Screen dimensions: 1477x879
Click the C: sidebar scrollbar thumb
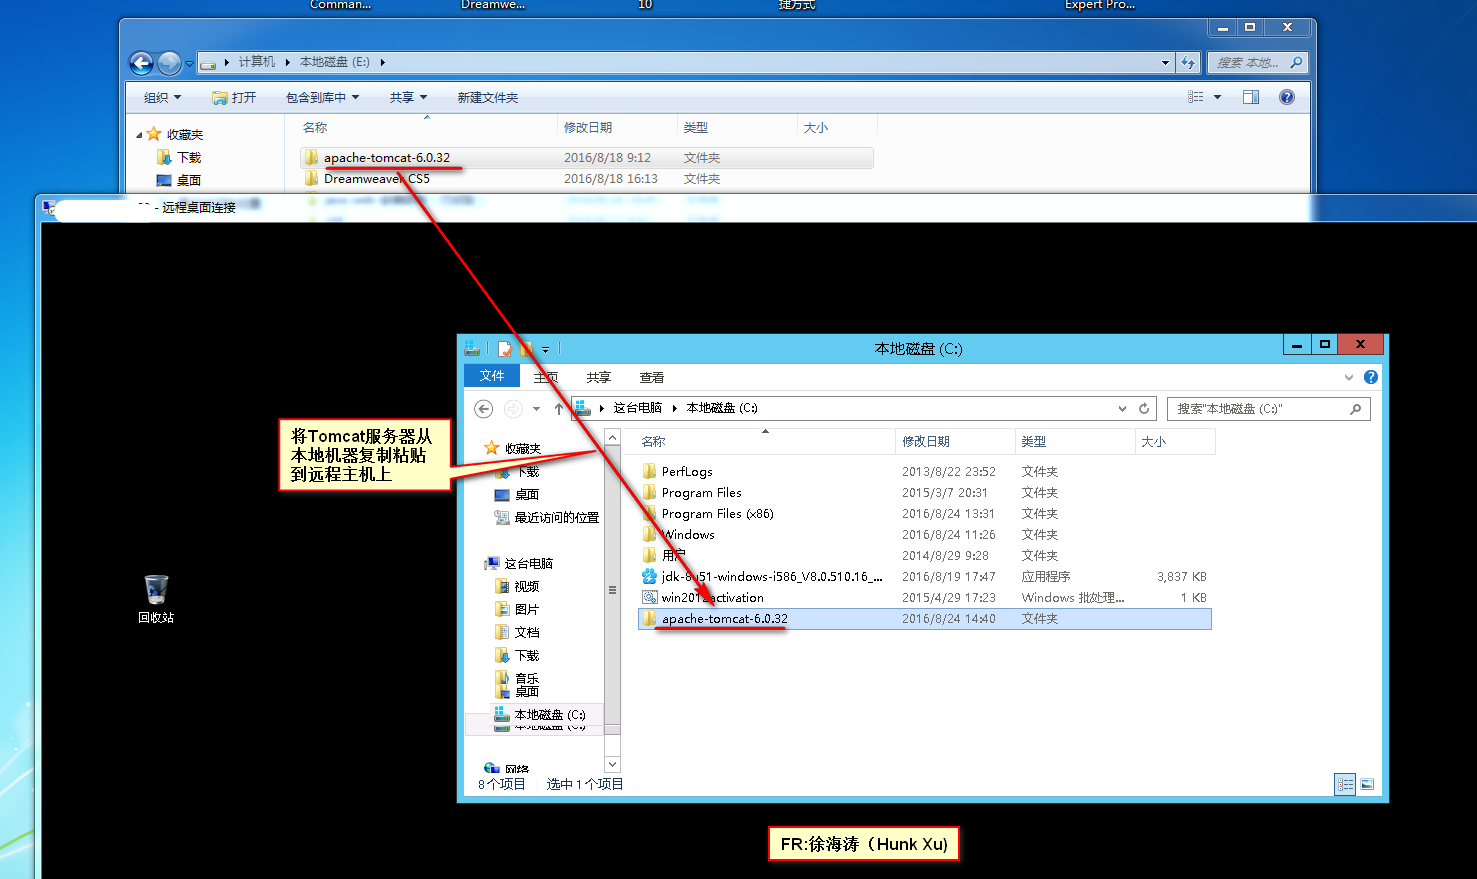pyautogui.click(x=613, y=589)
